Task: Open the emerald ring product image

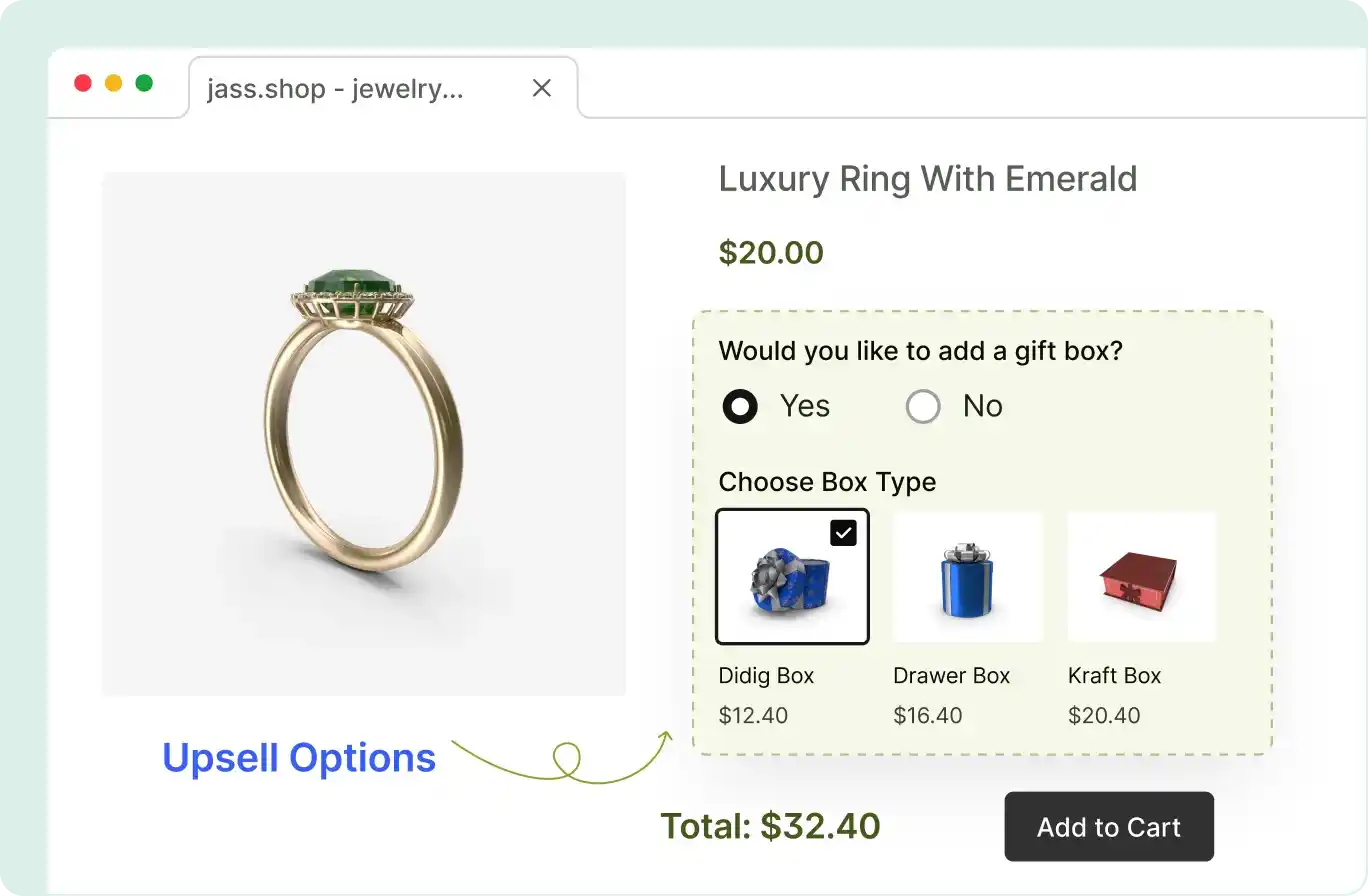Action: [364, 434]
